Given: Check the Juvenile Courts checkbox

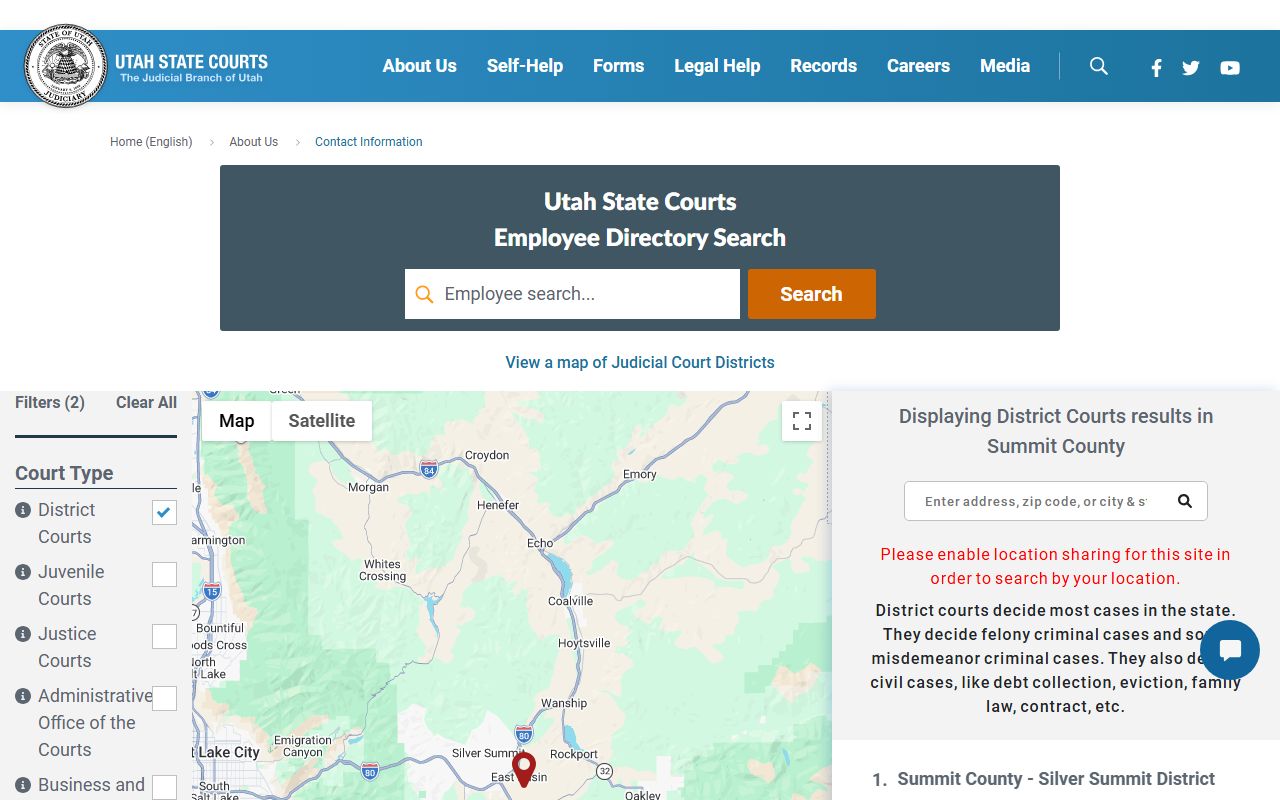Looking at the screenshot, I should tap(164, 574).
